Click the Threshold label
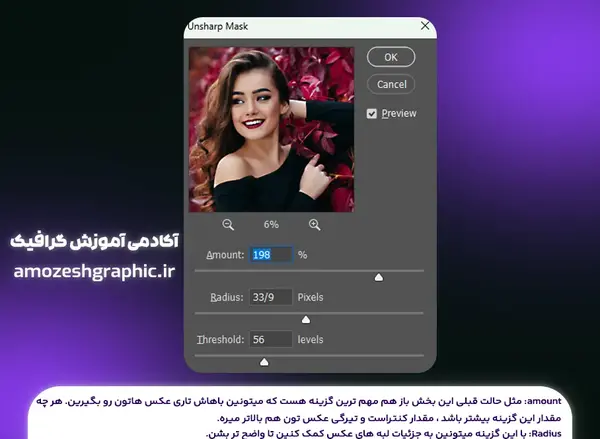Image resolution: width=600 pixels, height=439 pixels. tap(220, 339)
